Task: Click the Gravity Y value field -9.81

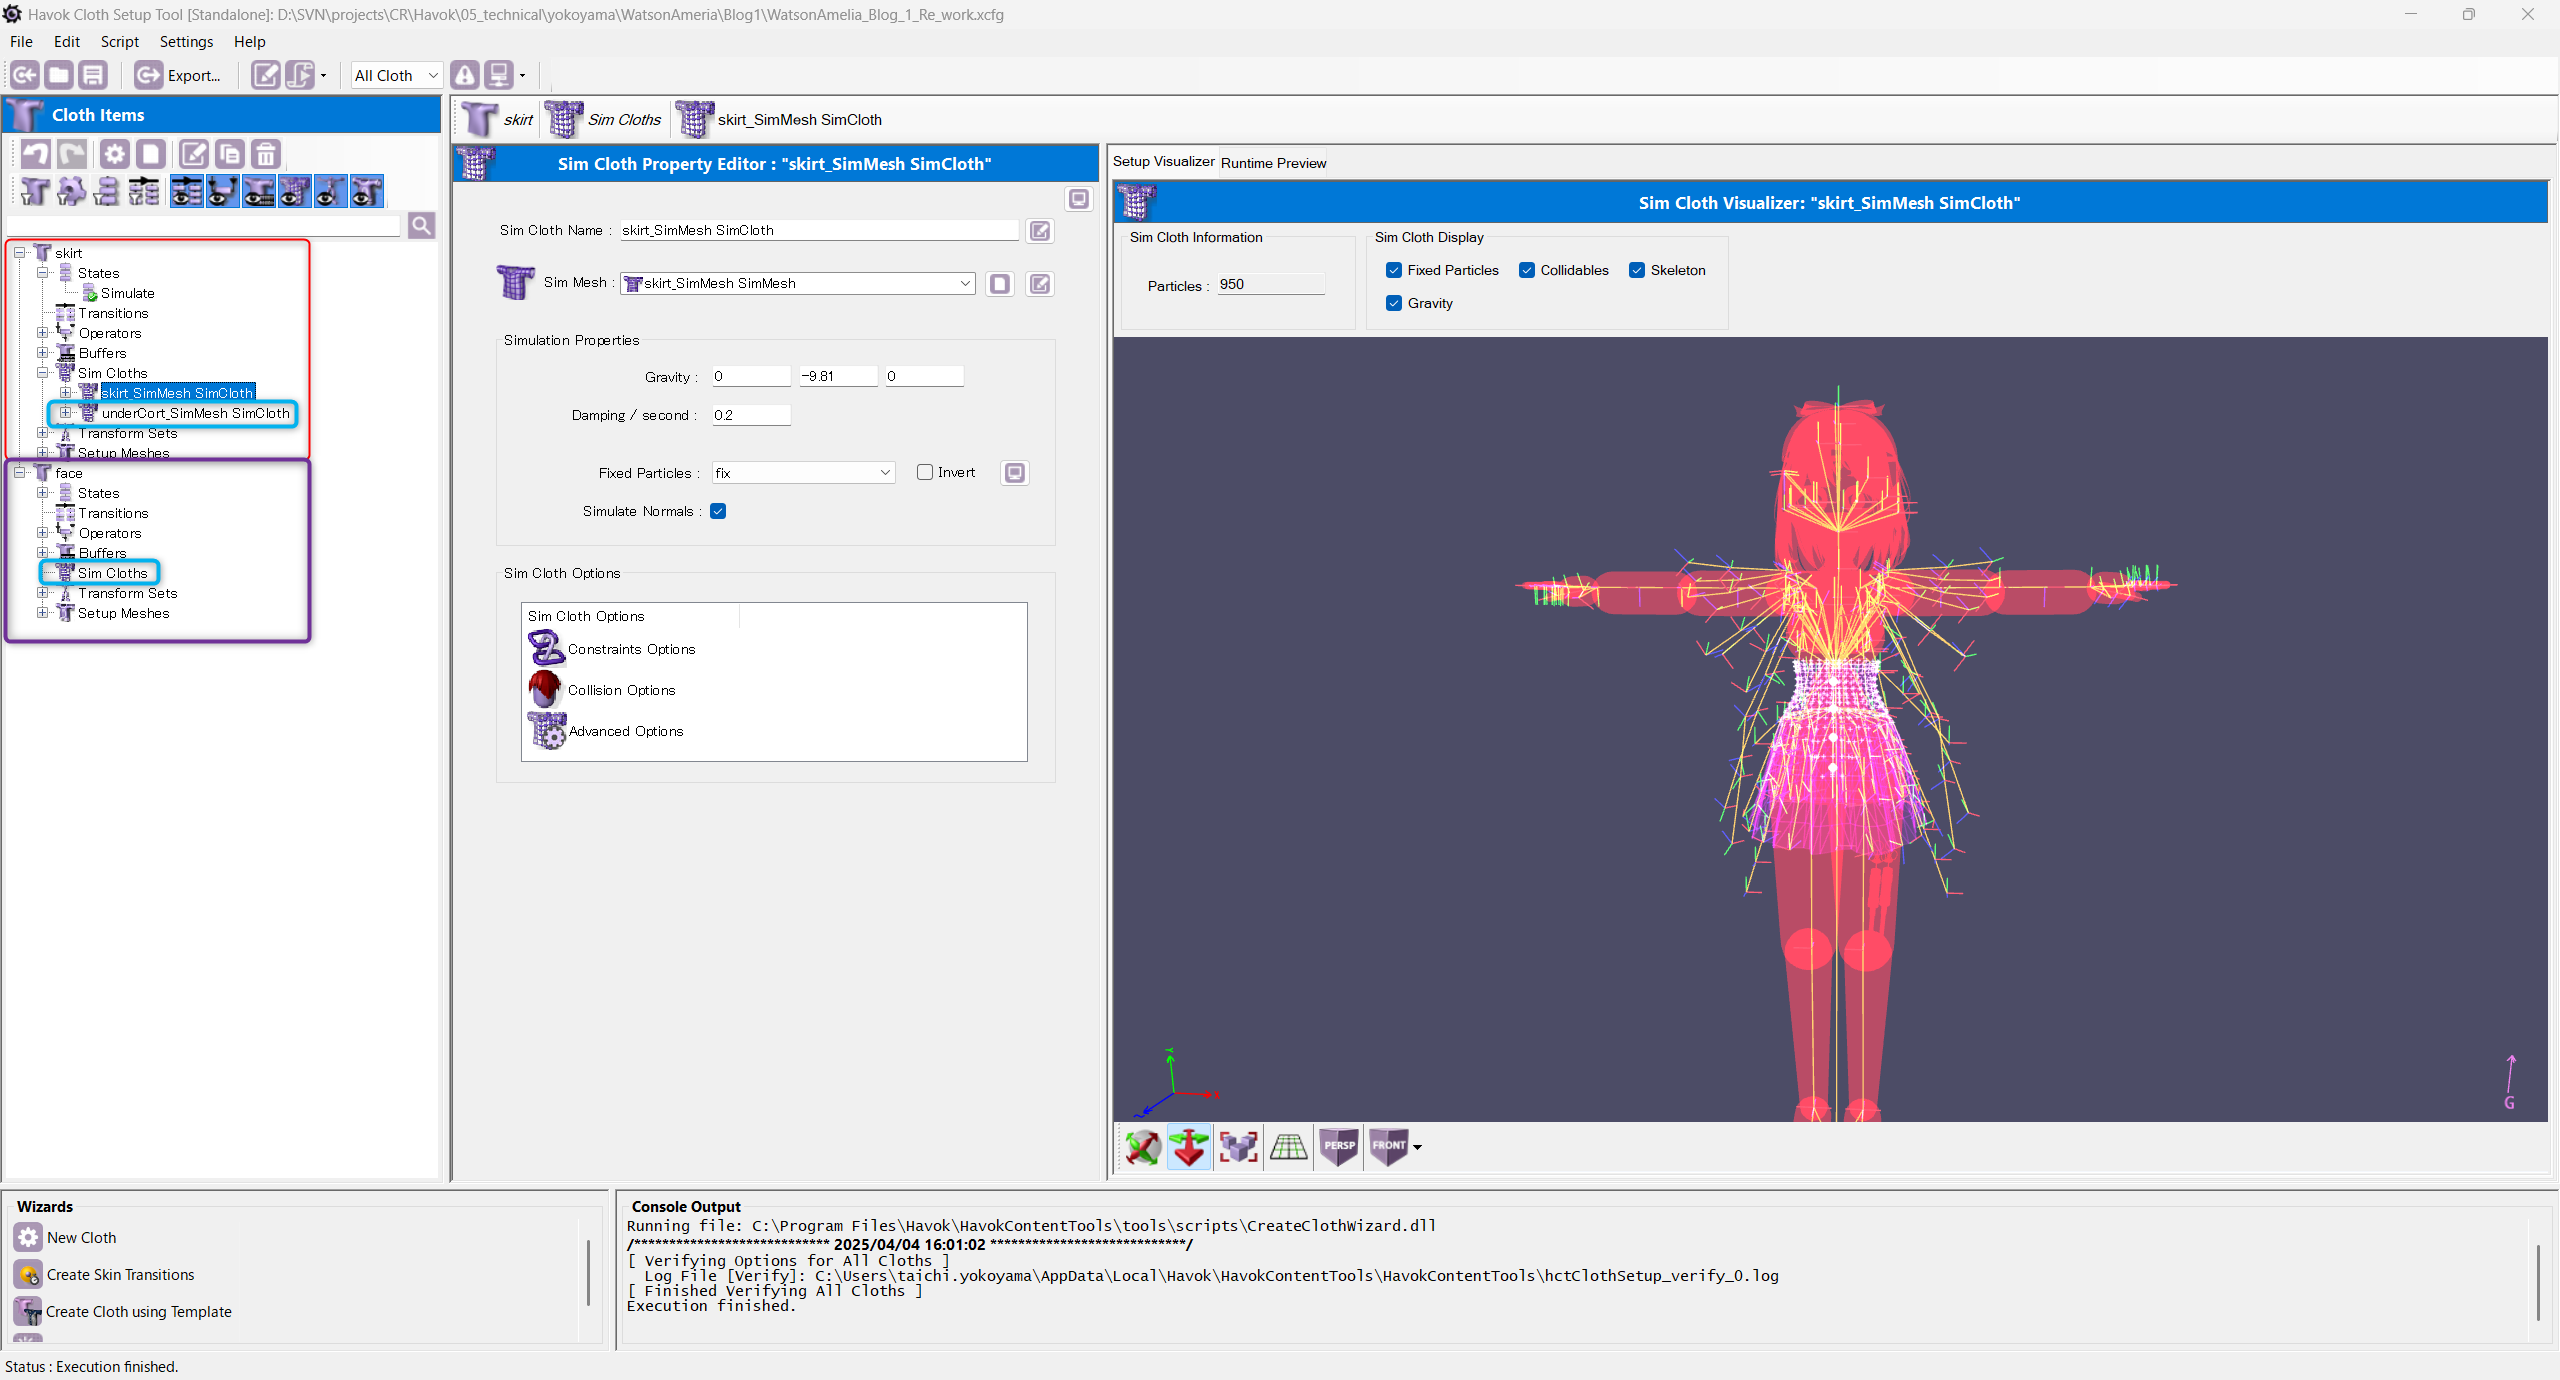Action: tap(838, 376)
